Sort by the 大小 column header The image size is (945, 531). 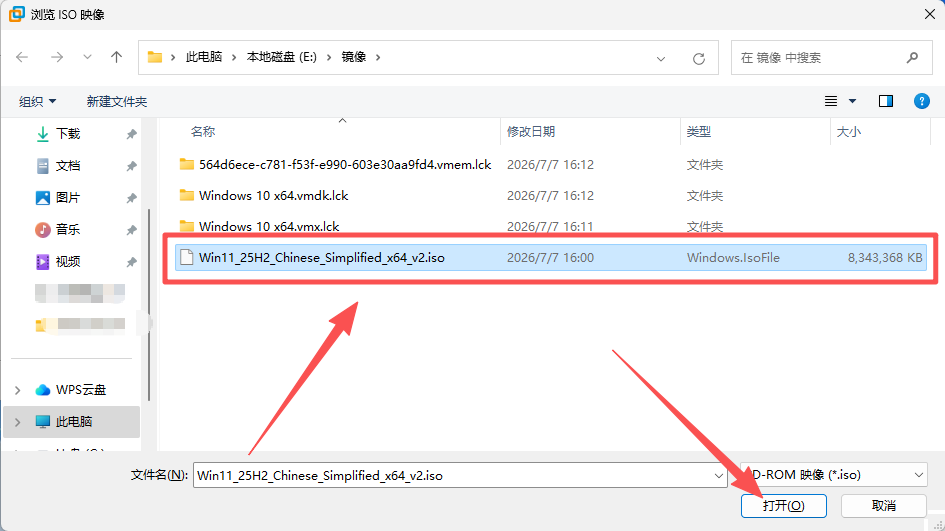(849, 131)
